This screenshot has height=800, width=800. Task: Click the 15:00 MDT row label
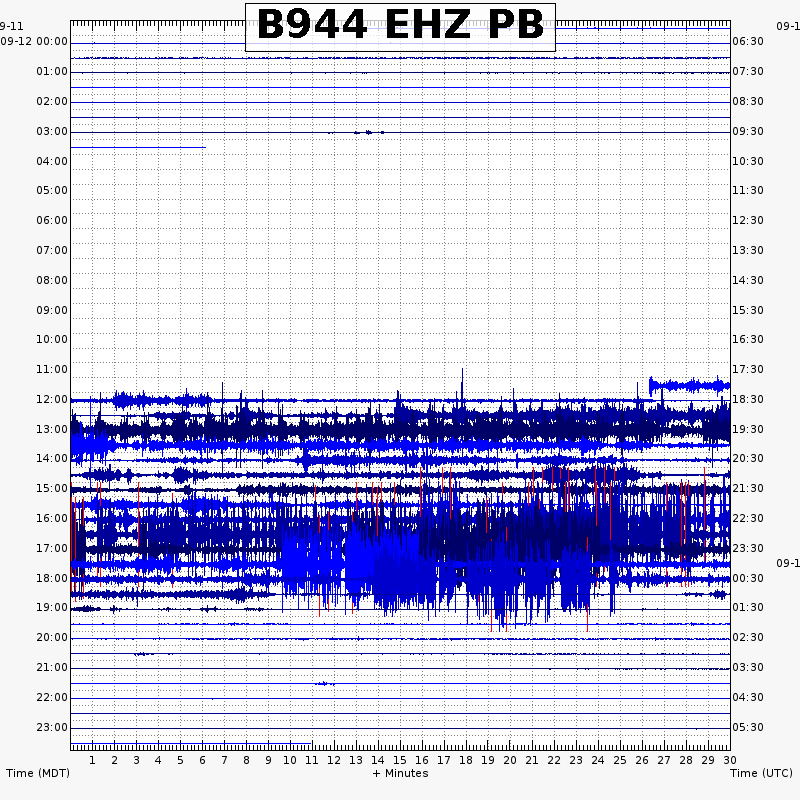[x=52, y=489]
